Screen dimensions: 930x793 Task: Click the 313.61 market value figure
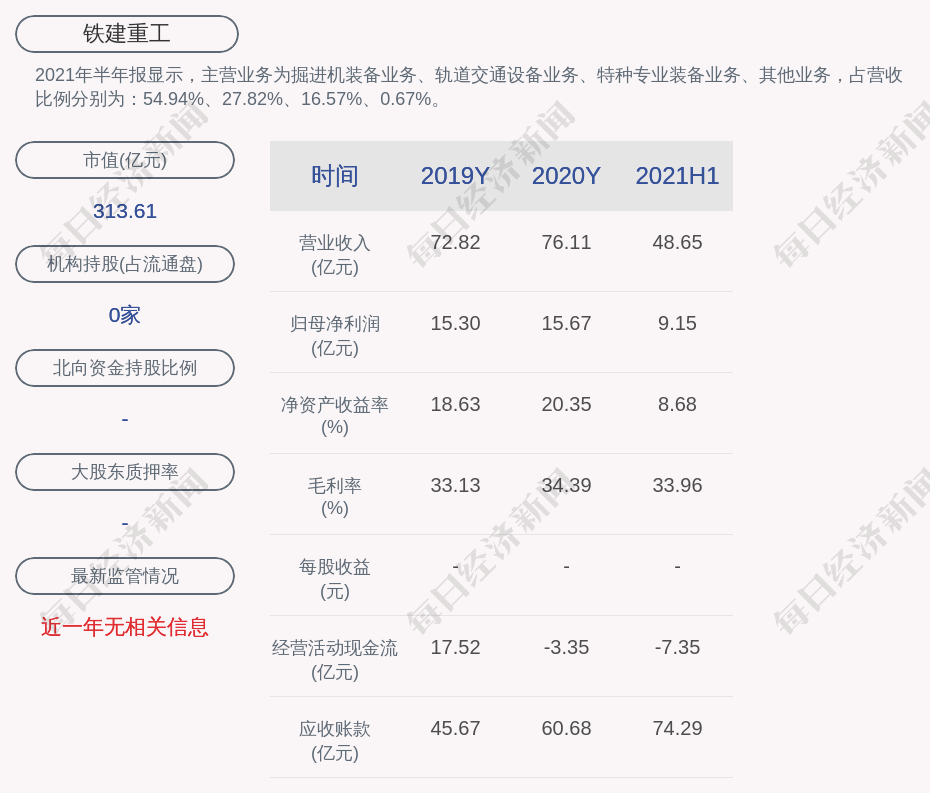125,211
